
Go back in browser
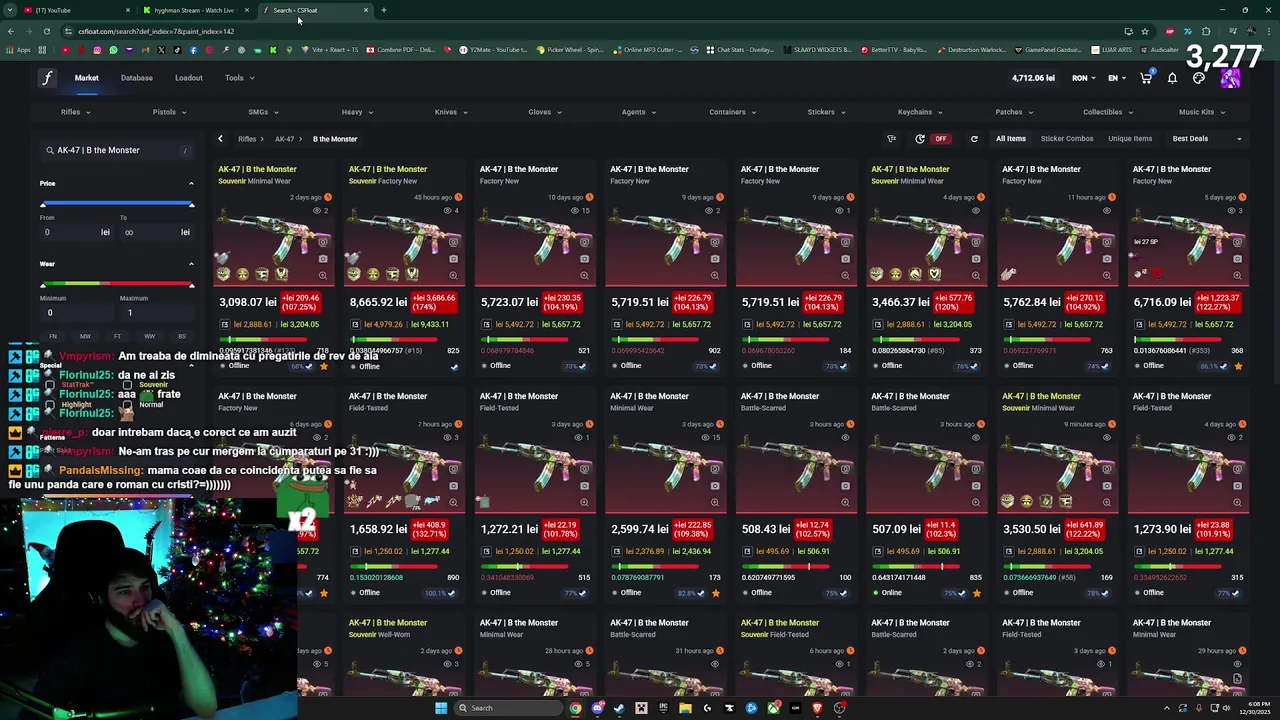pos(10,31)
